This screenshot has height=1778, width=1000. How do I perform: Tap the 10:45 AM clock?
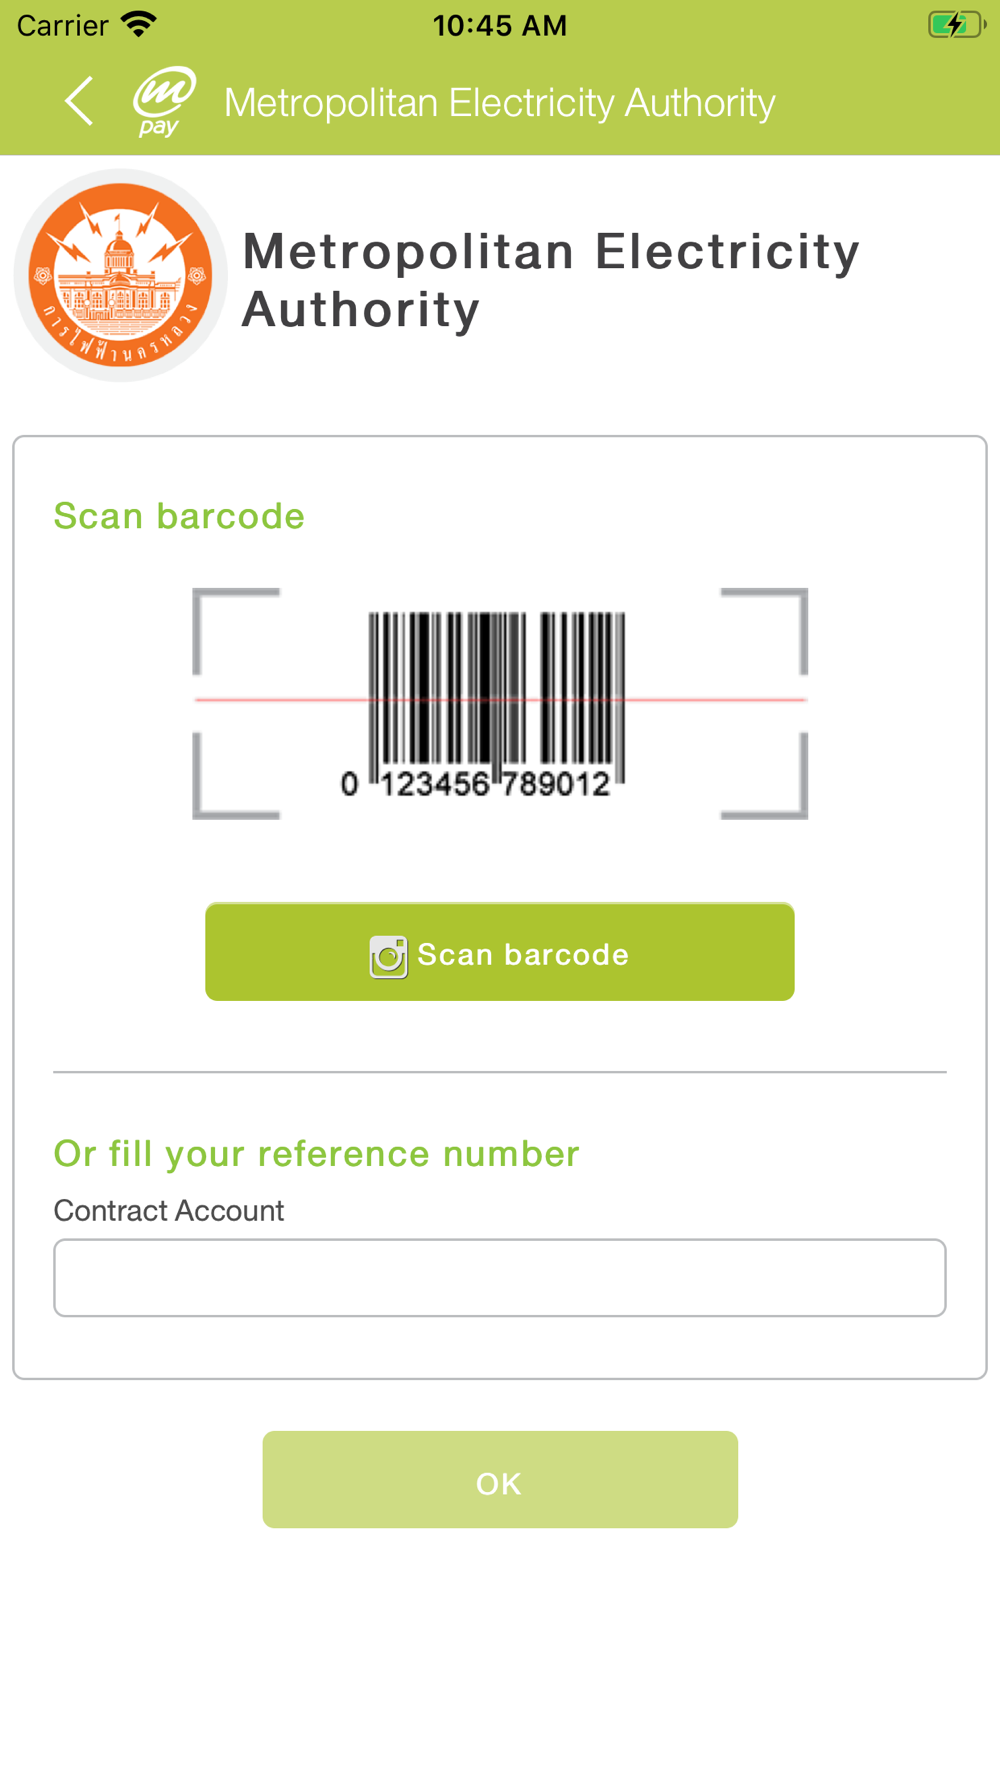pos(499,25)
